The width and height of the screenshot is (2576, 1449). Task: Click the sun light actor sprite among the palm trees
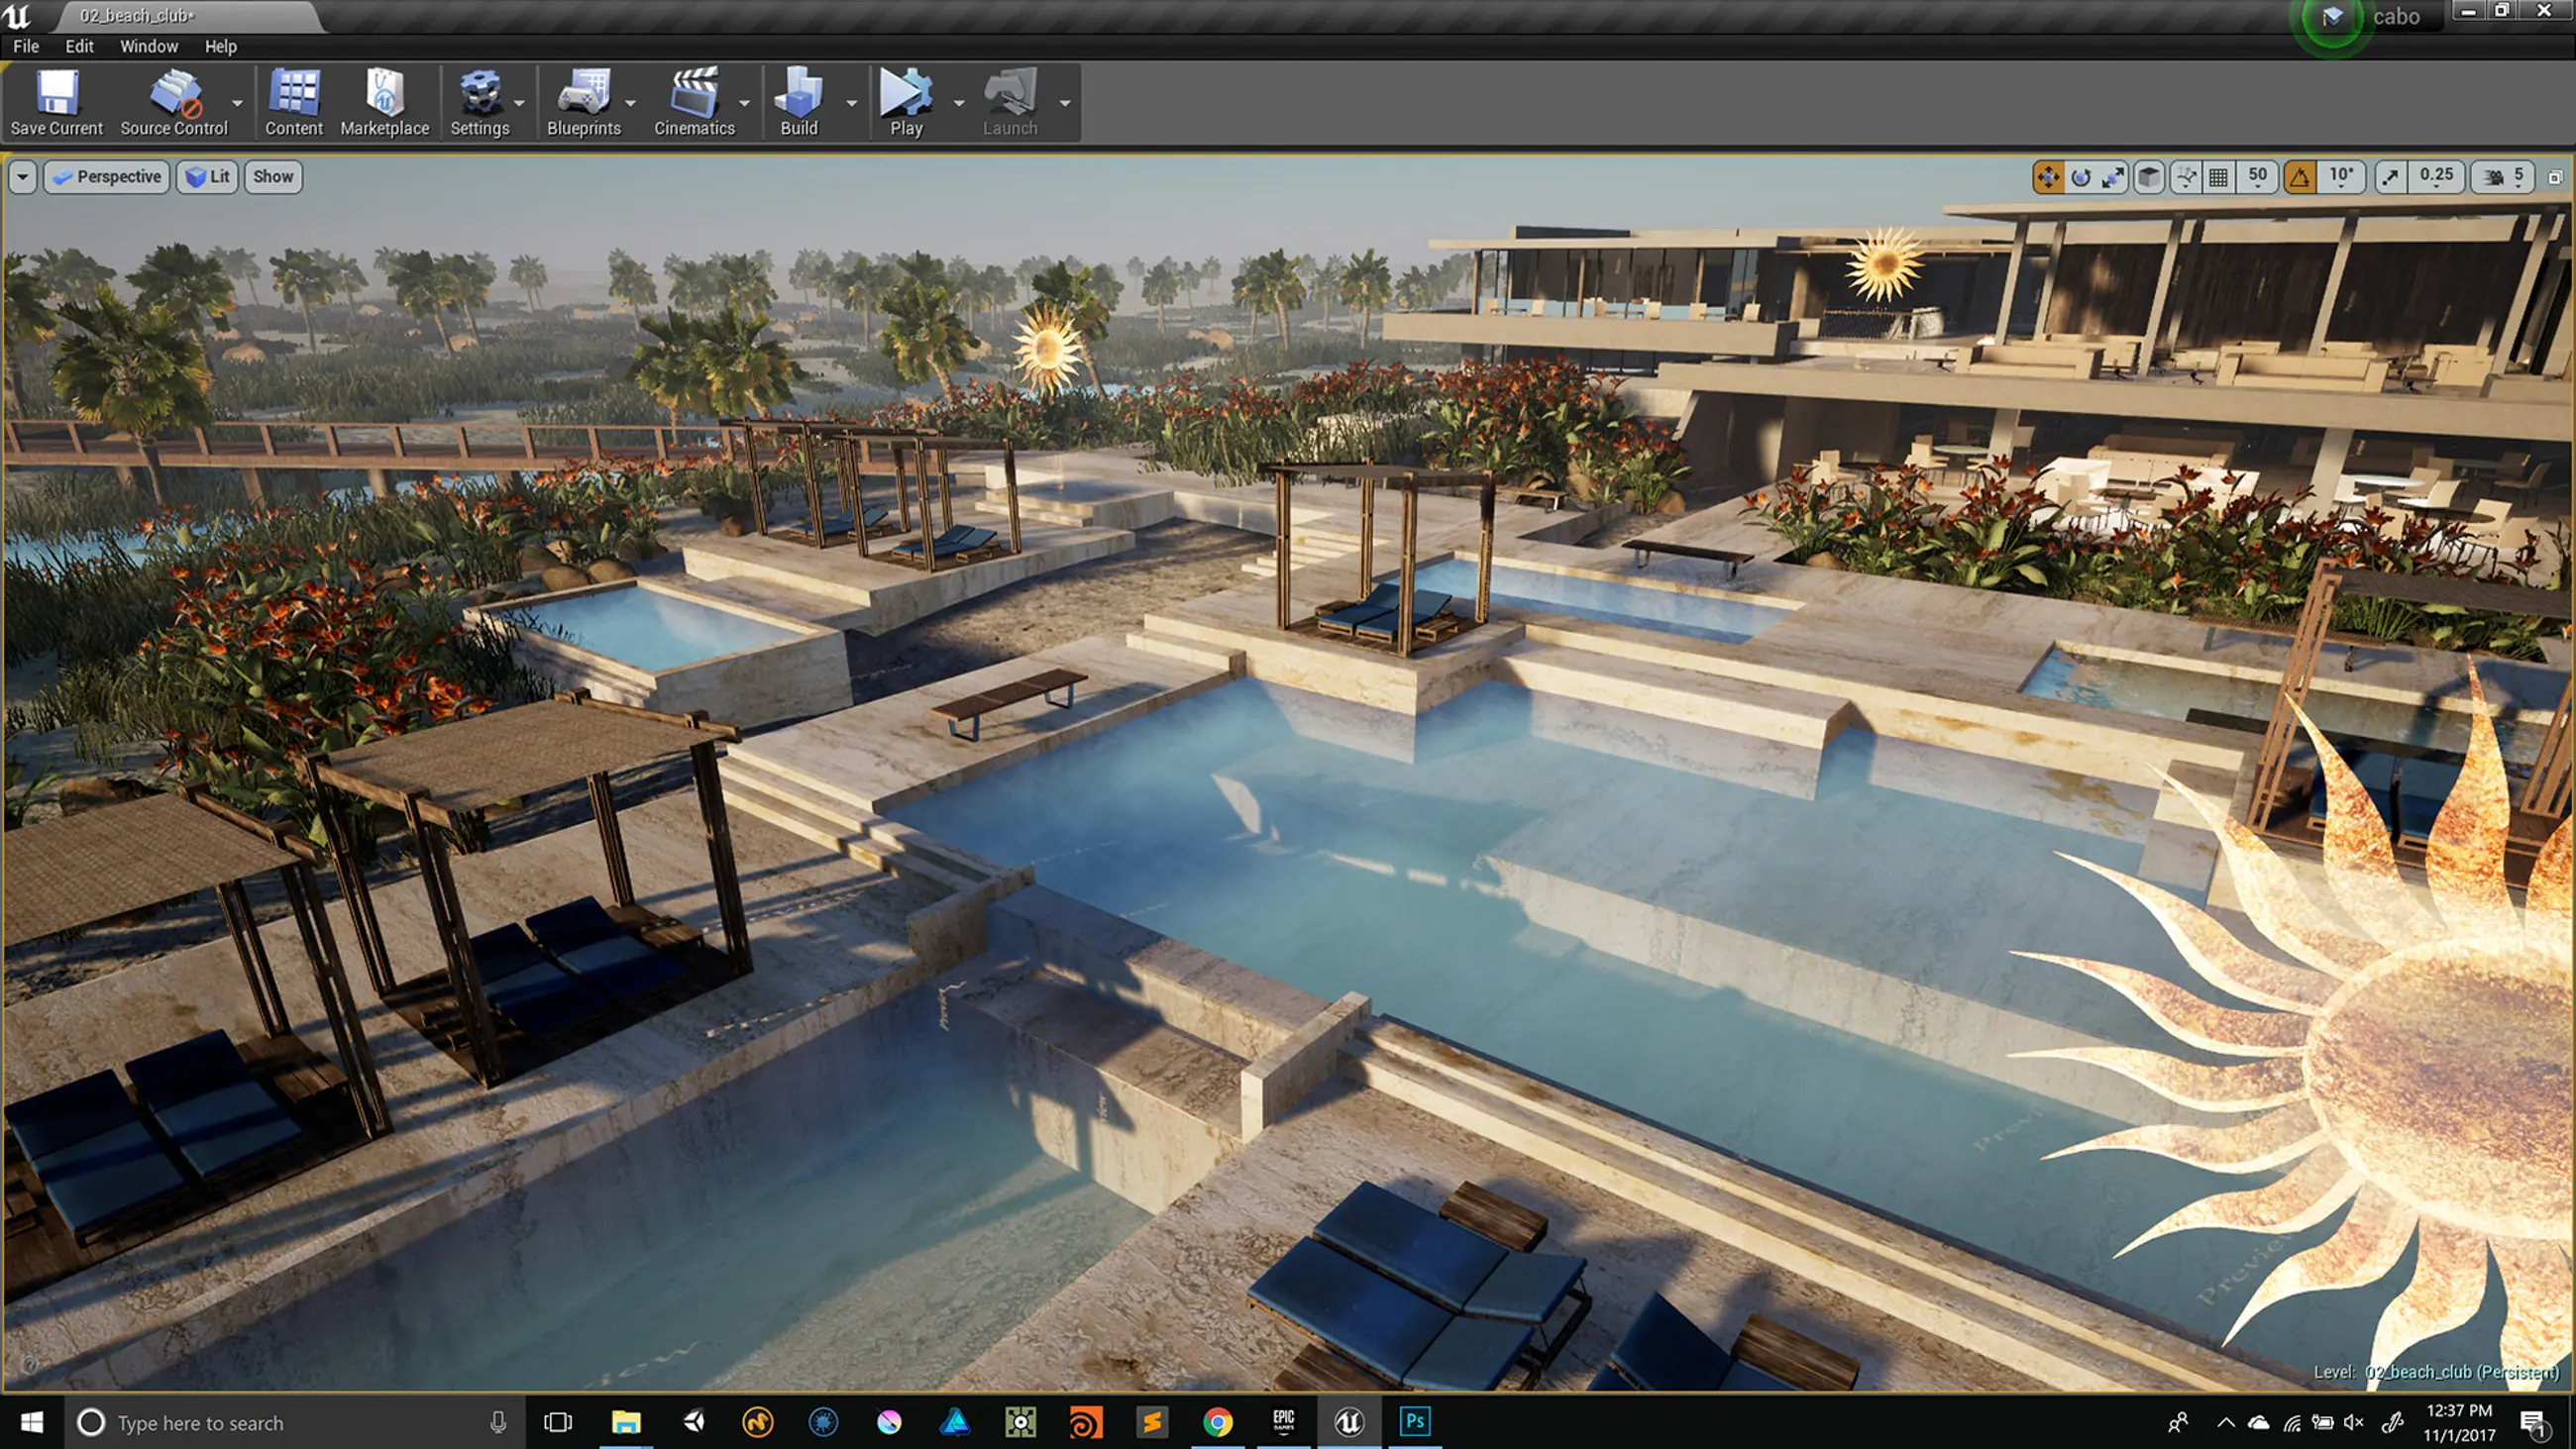1047,348
